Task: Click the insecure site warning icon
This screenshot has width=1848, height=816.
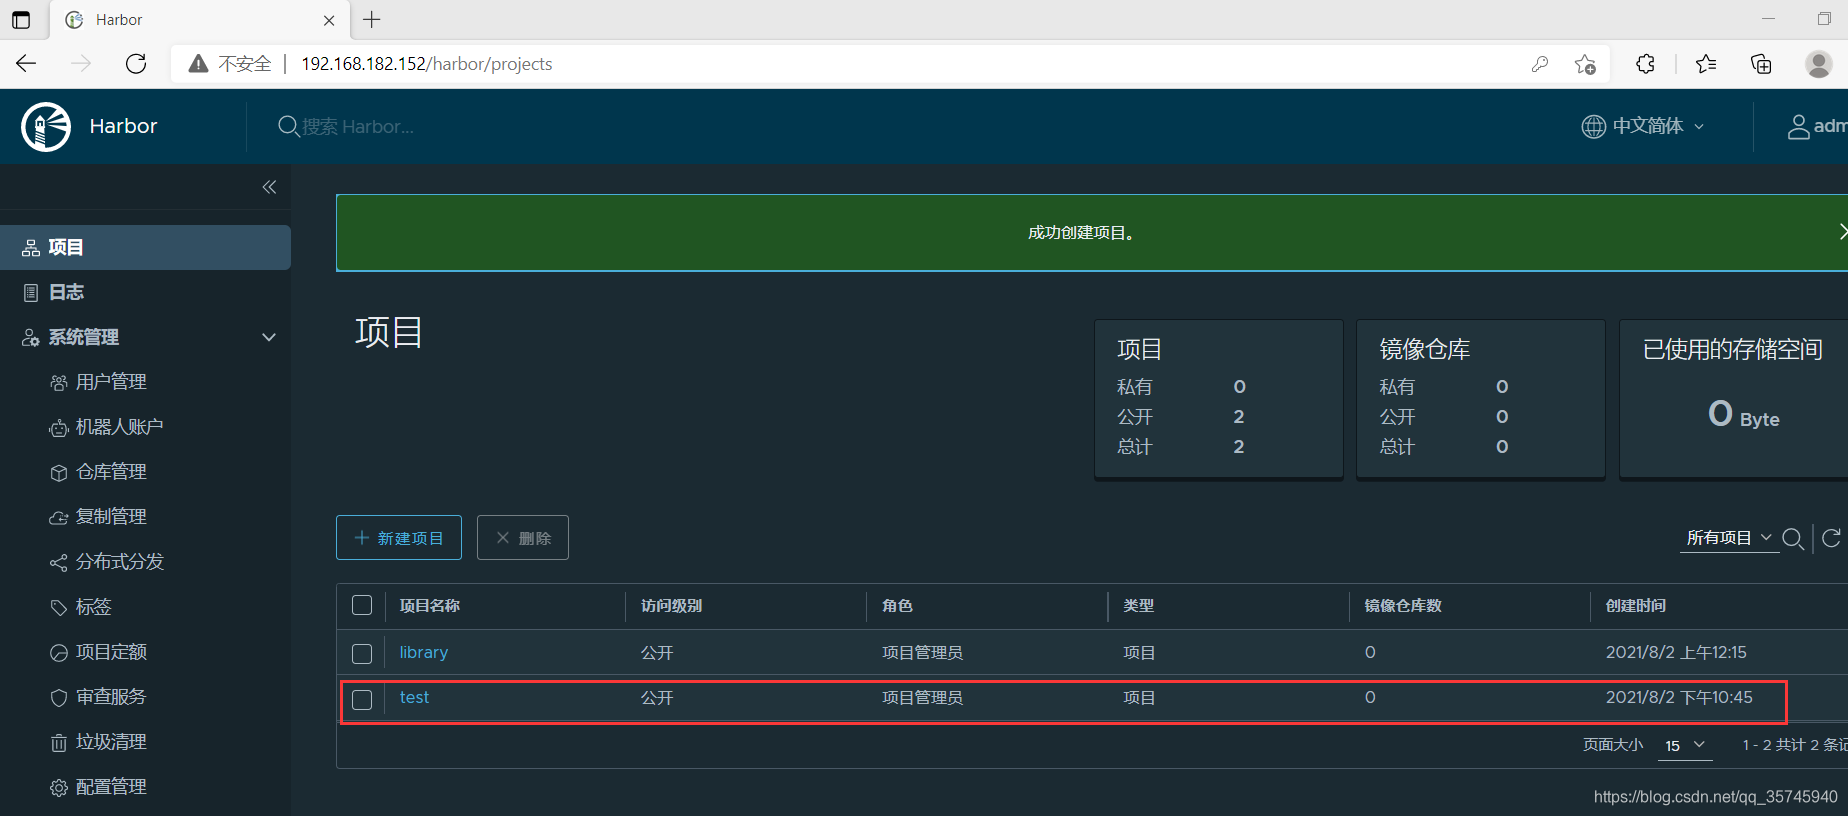Action: (198, 64)
